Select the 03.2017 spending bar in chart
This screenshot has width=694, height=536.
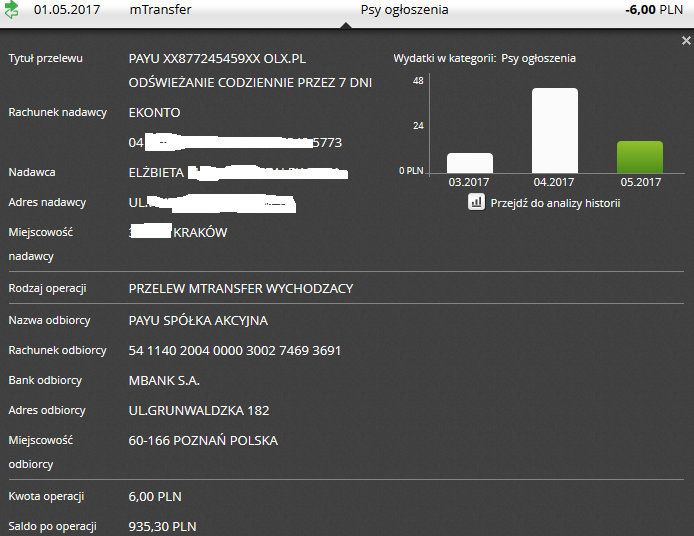(x=469, y=163)
